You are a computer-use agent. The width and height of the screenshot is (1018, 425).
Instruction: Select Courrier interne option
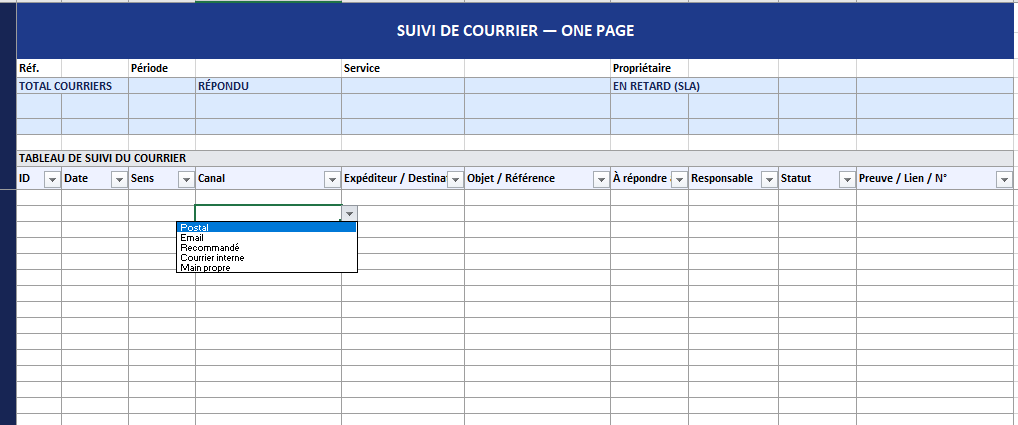(x=266, y=258)
